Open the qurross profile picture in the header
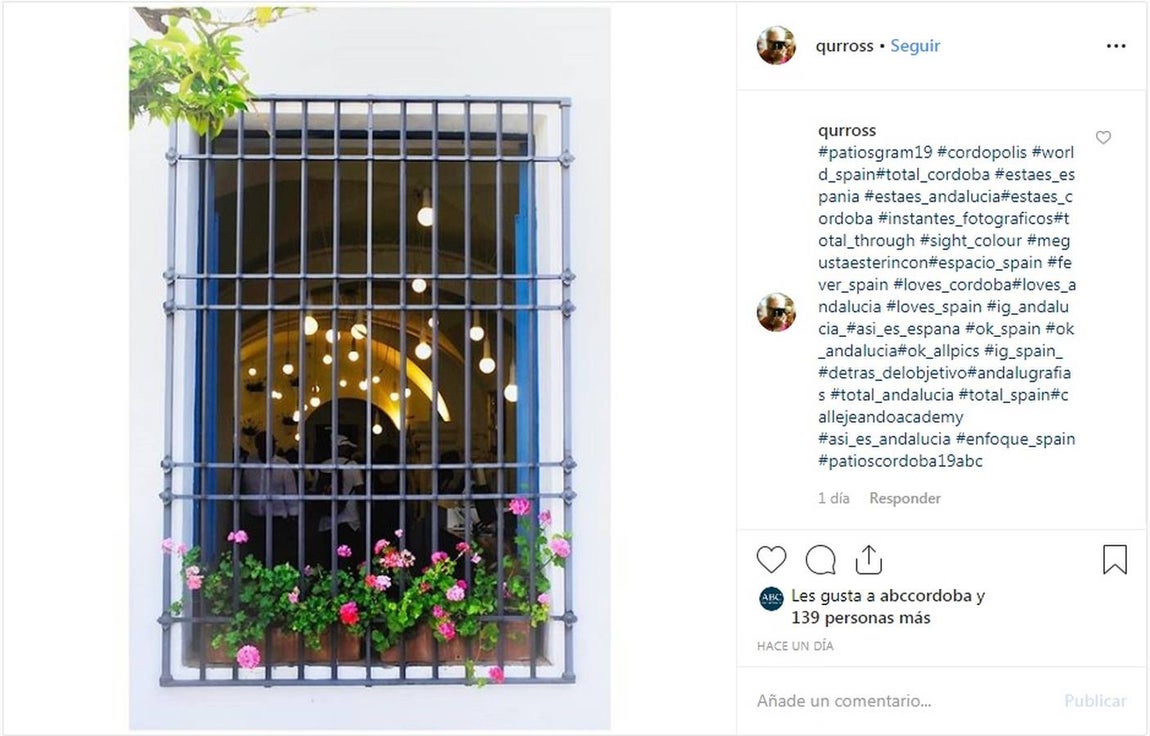 (776, 45)
